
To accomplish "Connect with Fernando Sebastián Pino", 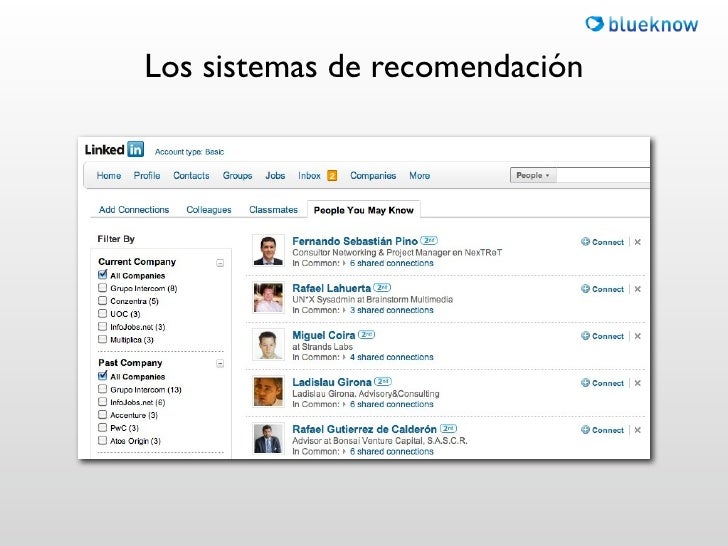I will click(x=602, y=242).
